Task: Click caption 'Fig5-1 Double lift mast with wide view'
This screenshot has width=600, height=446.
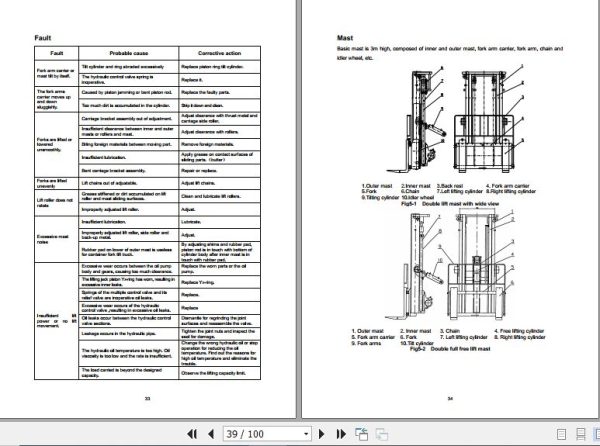Action: [x=450, y=204]
